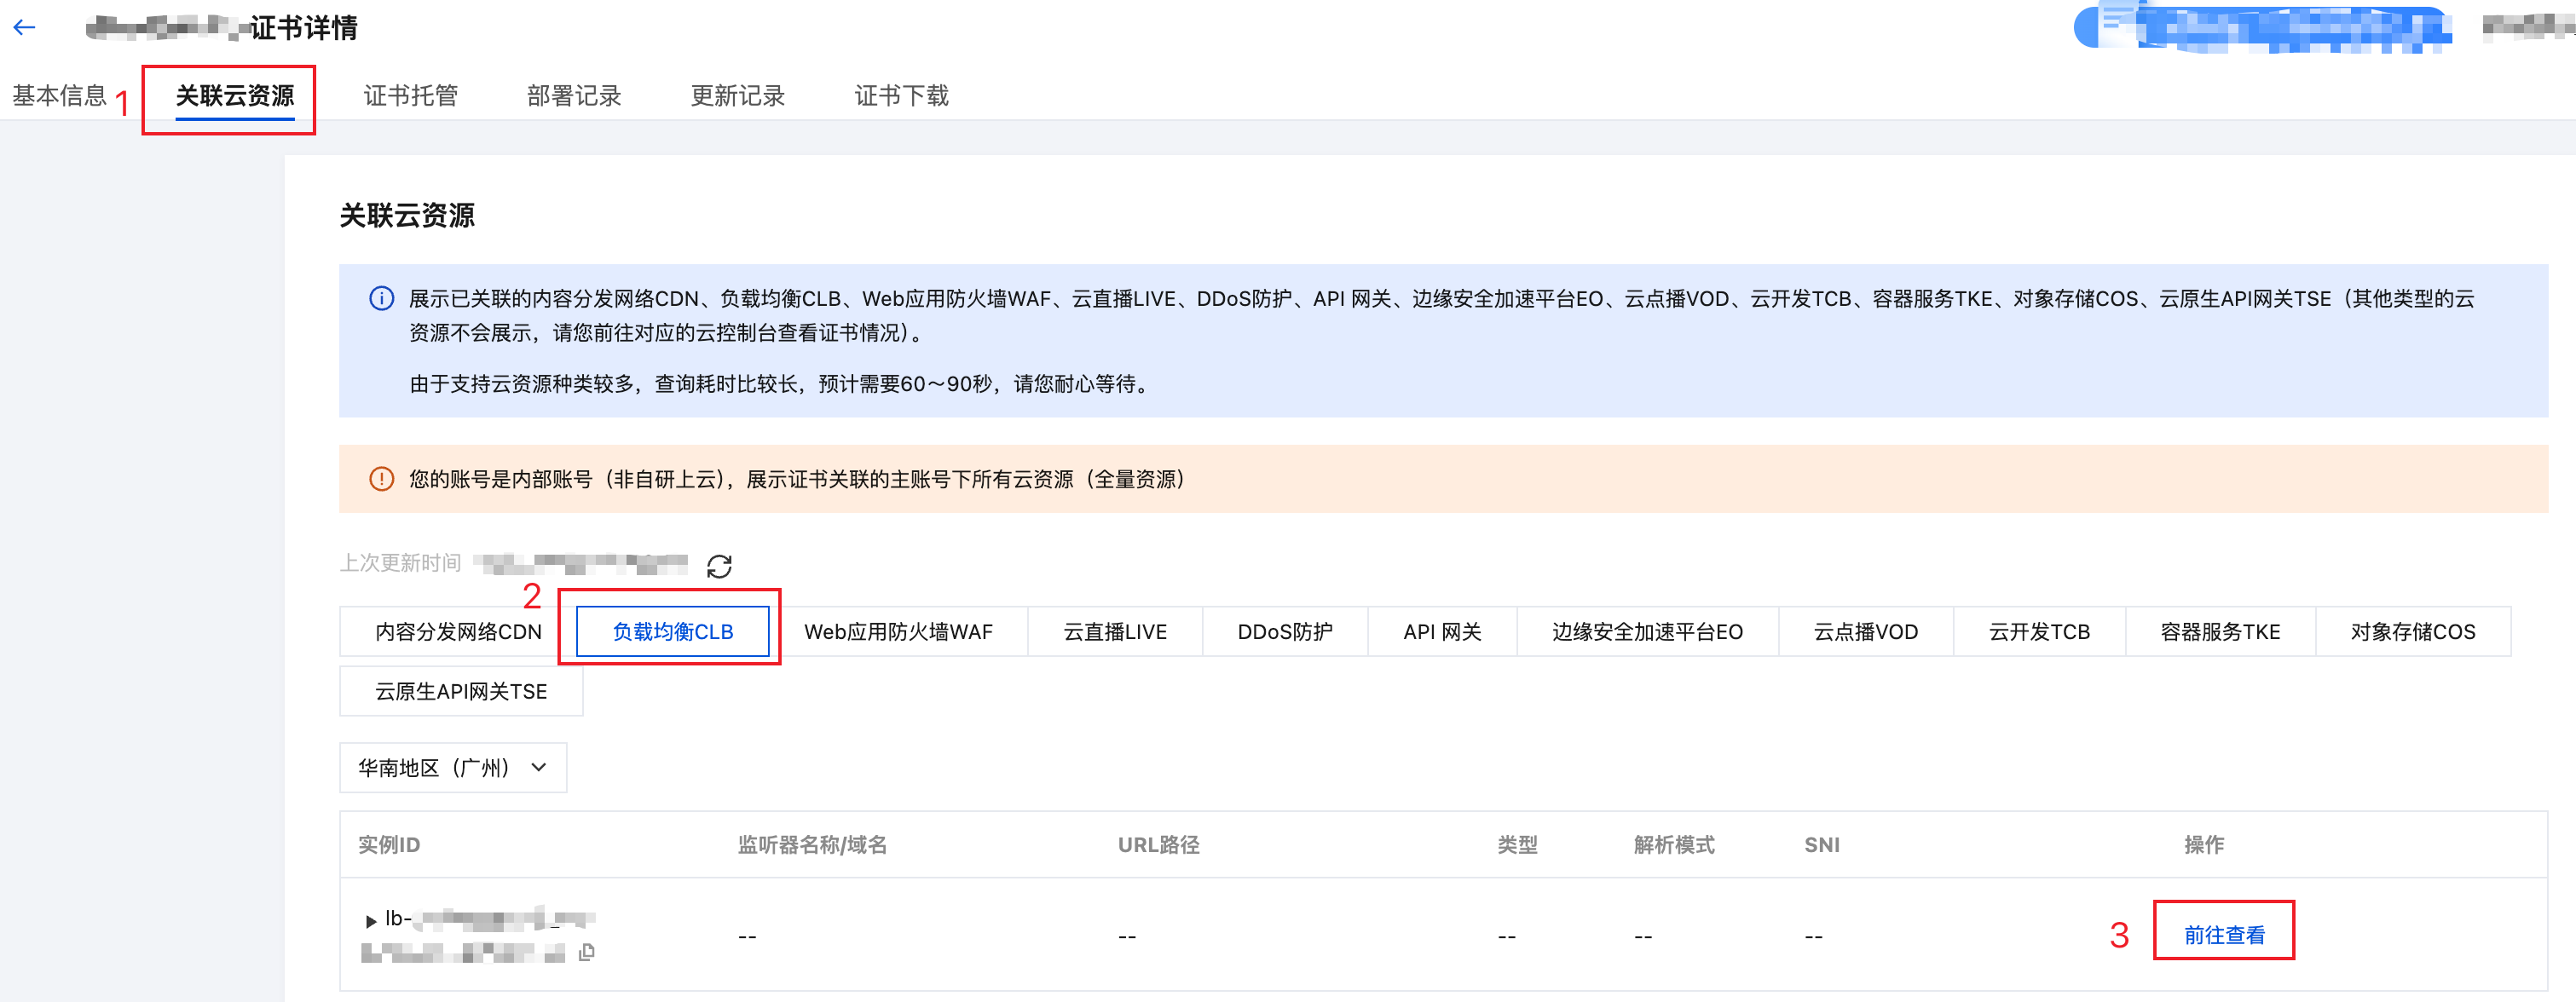This screenshot has height=1002, width=2576.
Task: Select the 对象存储COS resource option
Action: click(2412, 632)
